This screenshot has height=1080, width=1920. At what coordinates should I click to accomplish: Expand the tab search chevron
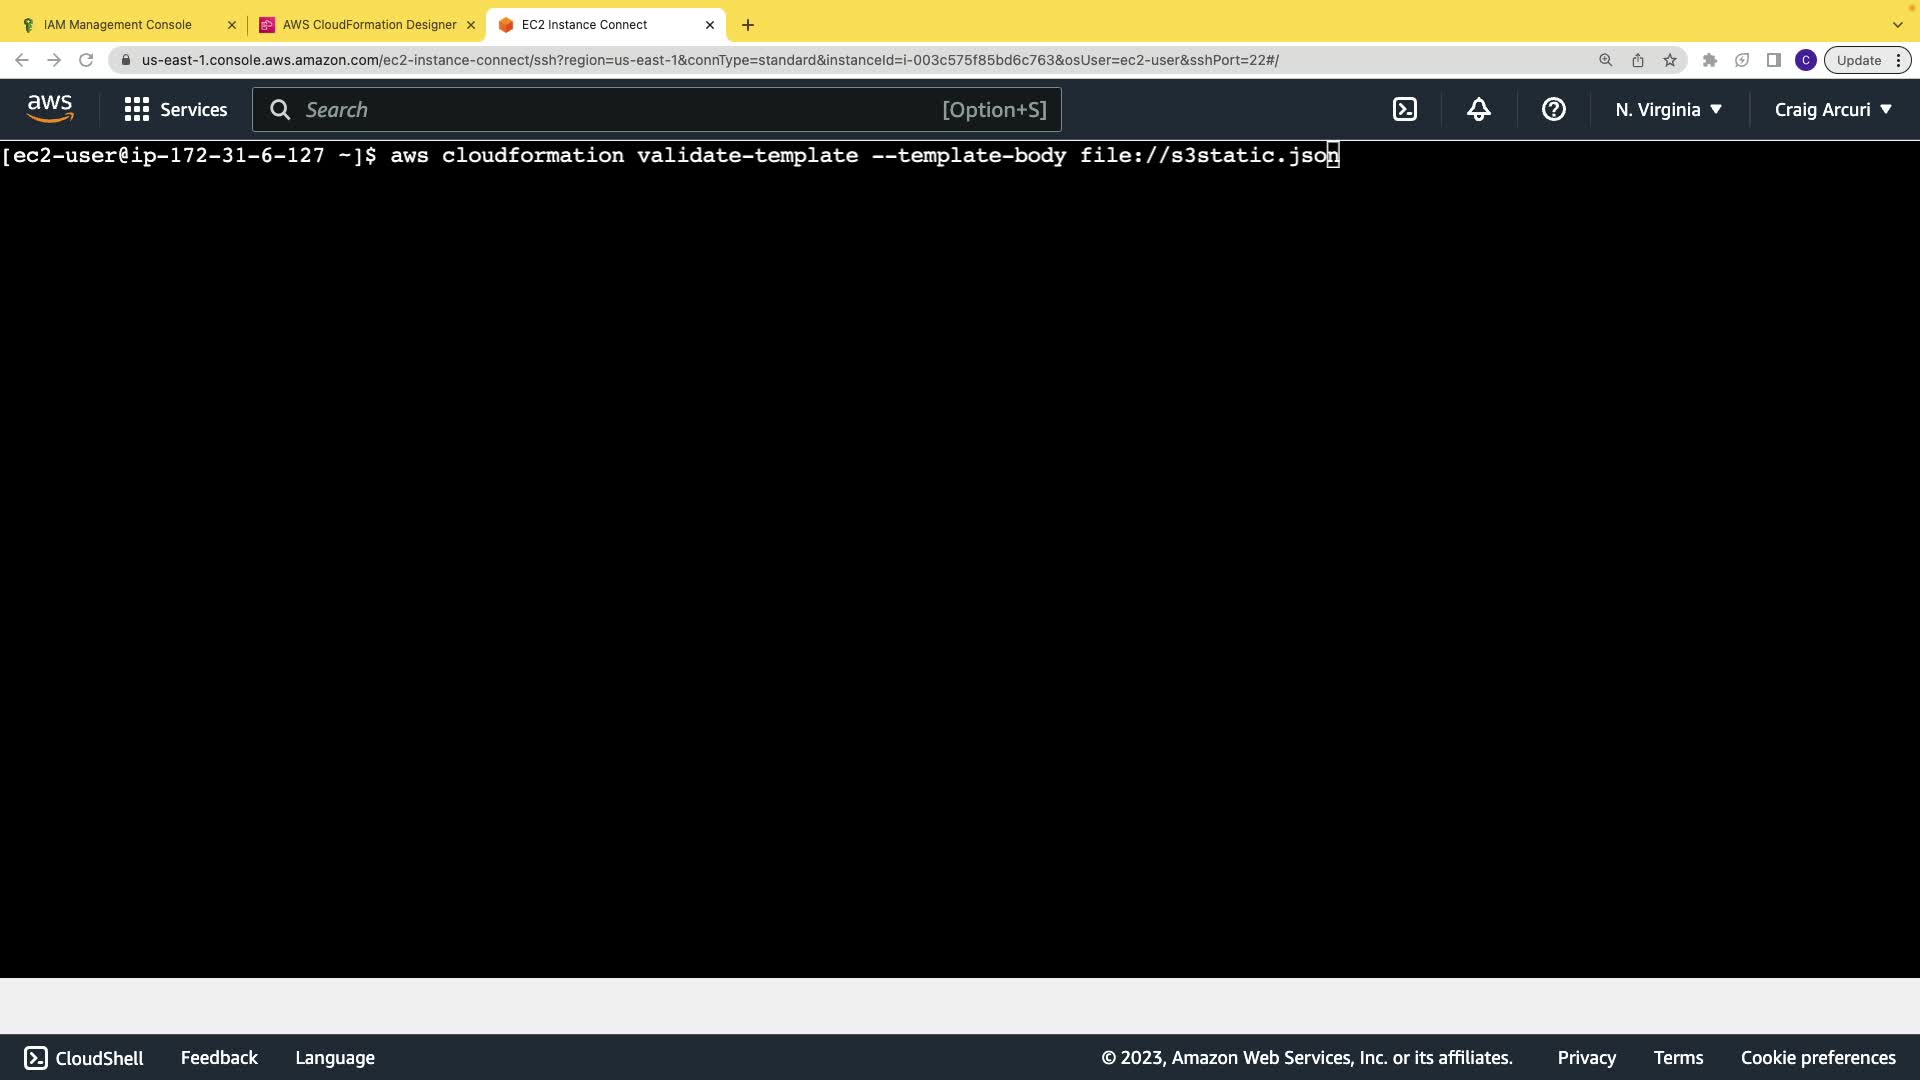point(1897,25)
